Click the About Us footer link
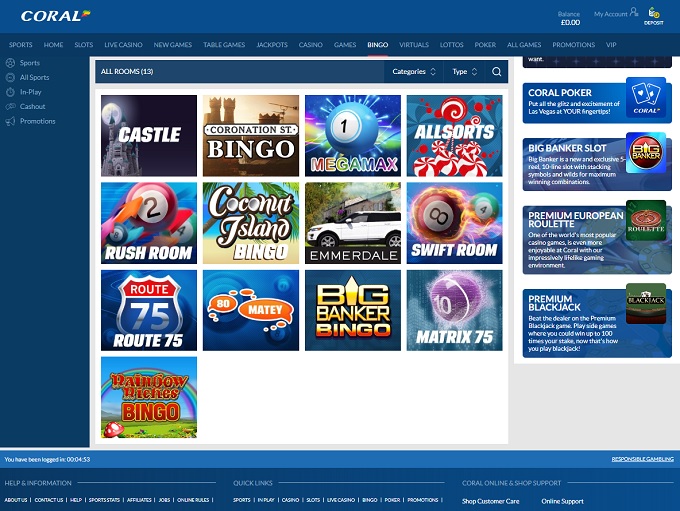 point(16,500)
